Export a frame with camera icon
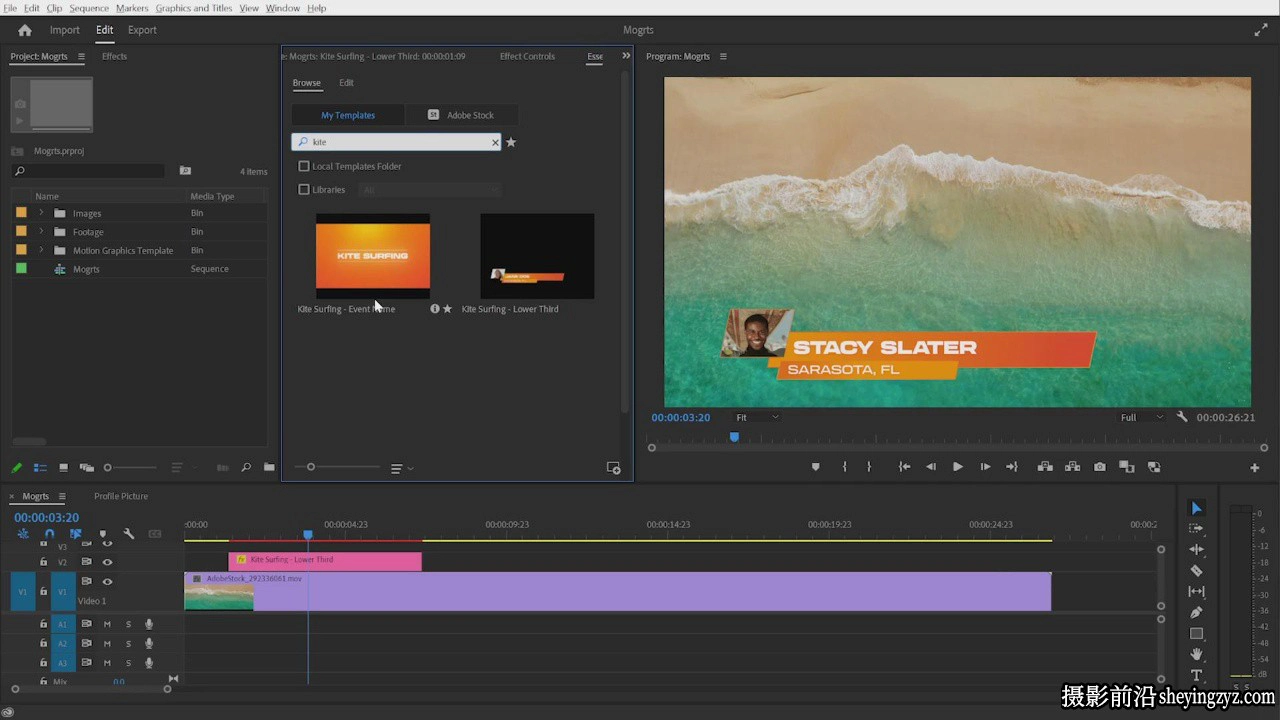The width and height of the screenshot is (1280, 720). point(1100,467)
